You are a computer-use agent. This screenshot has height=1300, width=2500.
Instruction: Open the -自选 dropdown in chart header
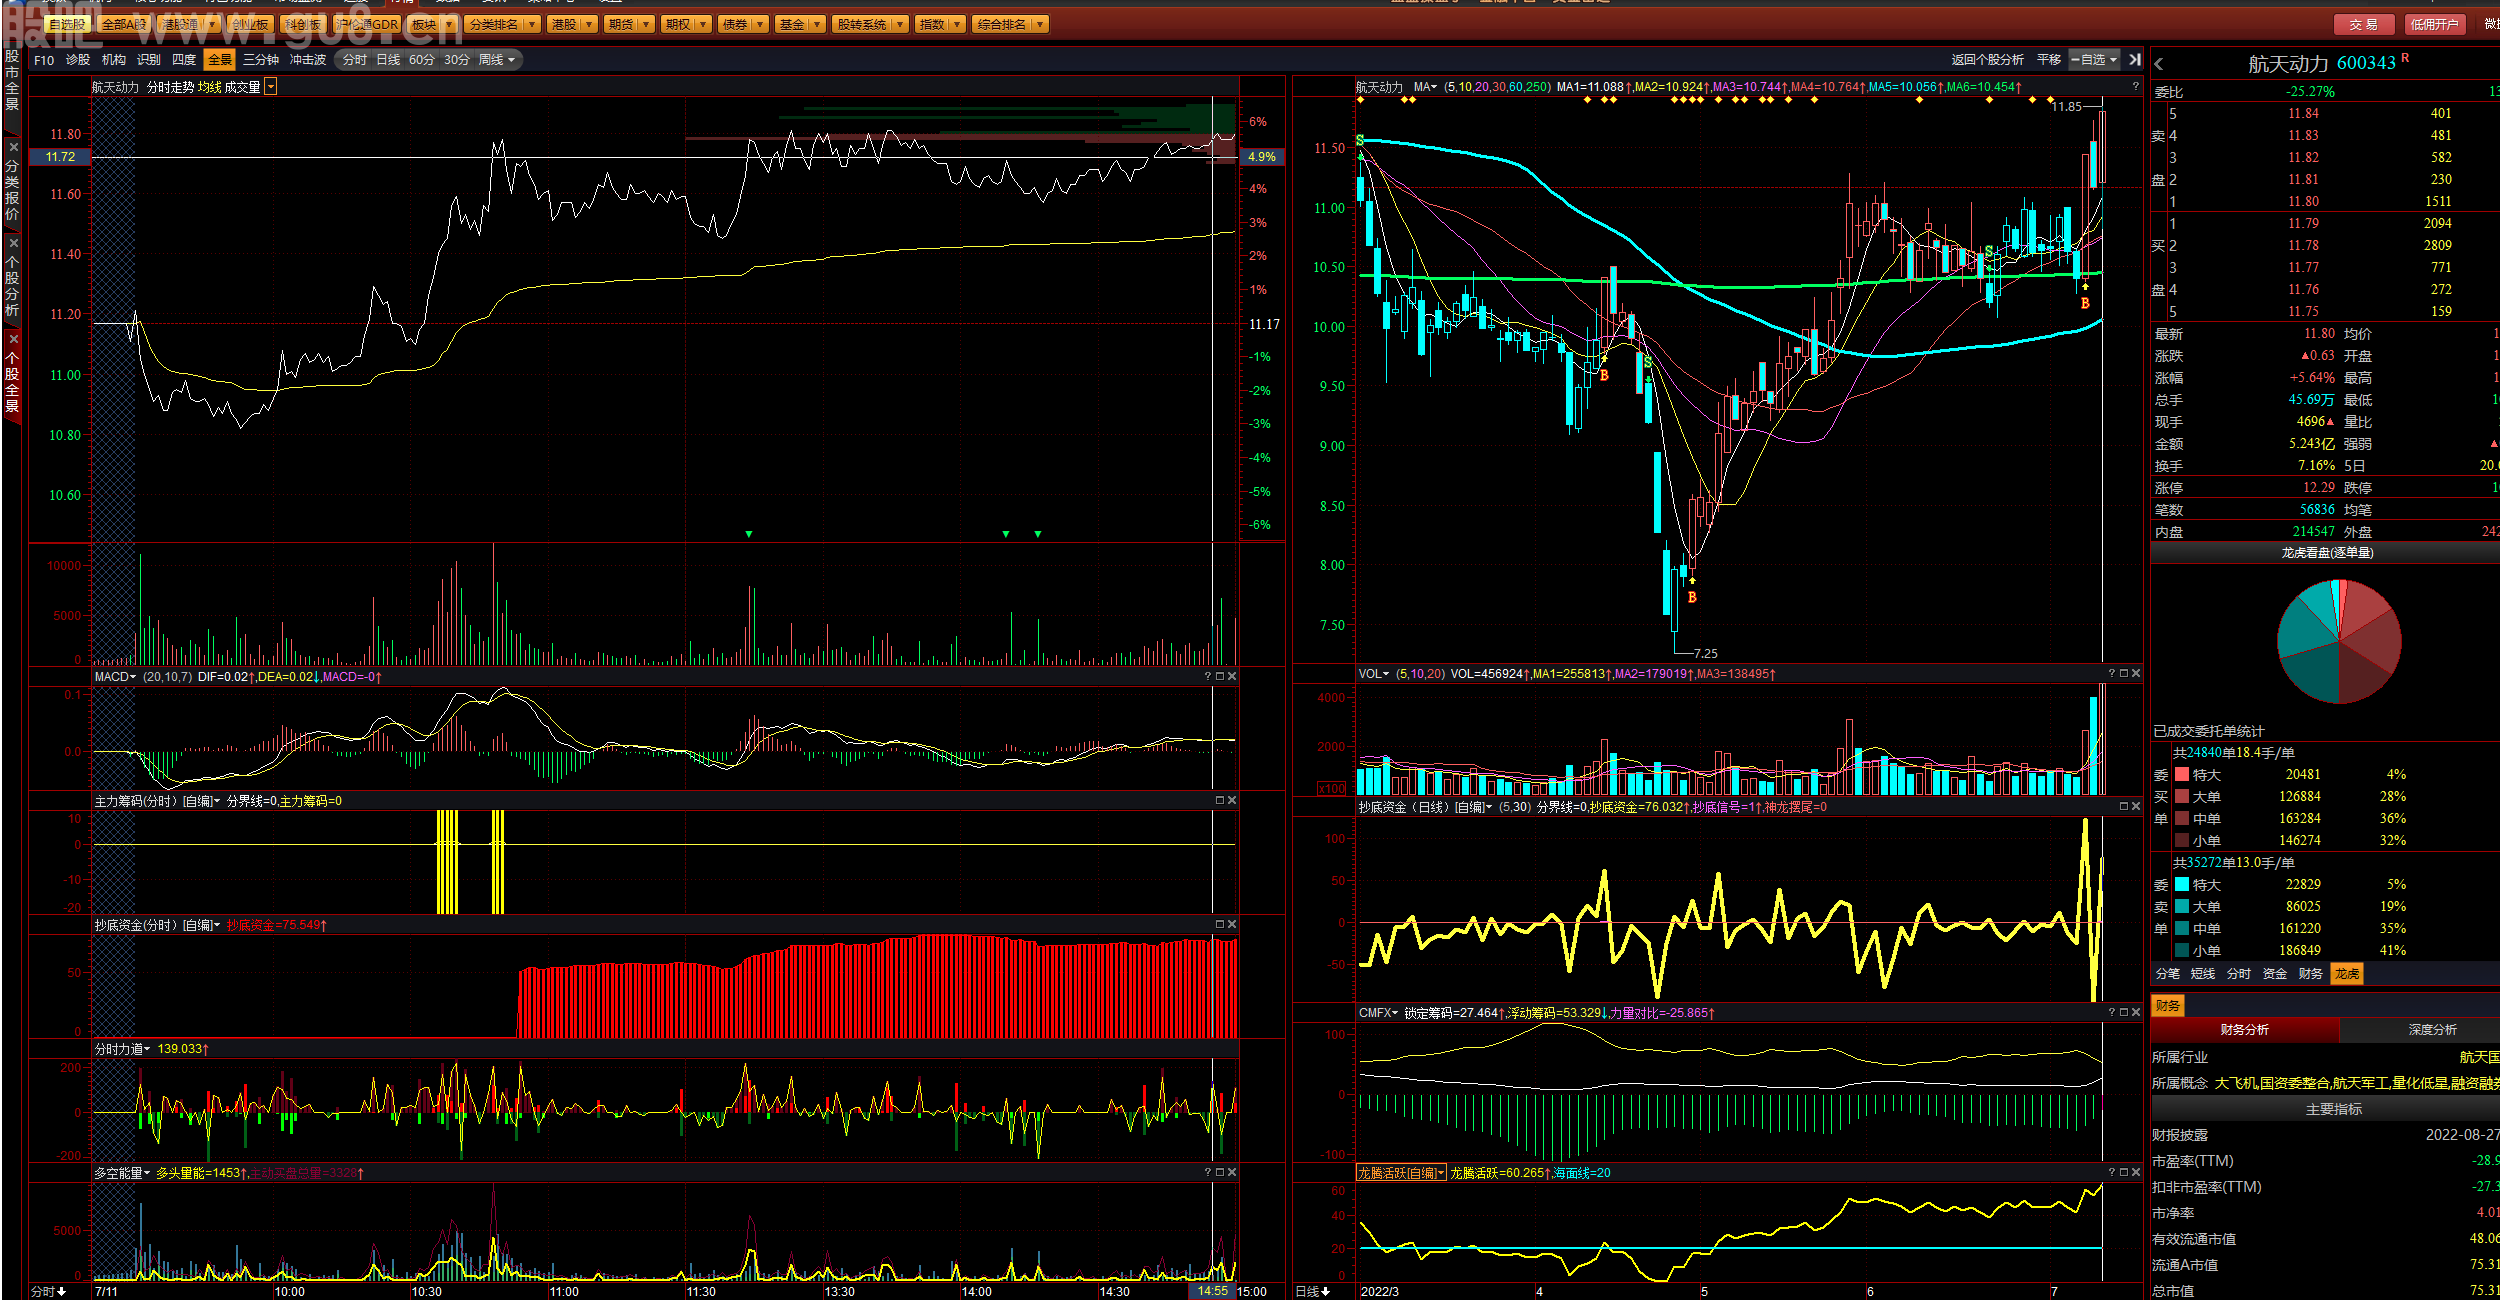(x=2094, y=60)
